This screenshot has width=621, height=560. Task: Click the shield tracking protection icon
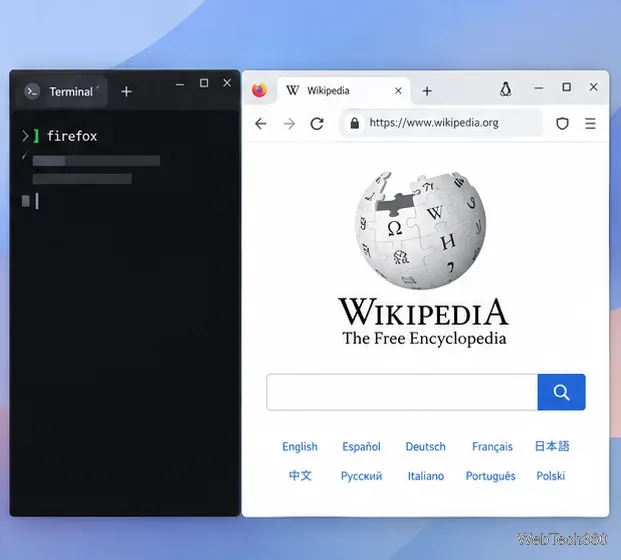[x=562, y=124]
